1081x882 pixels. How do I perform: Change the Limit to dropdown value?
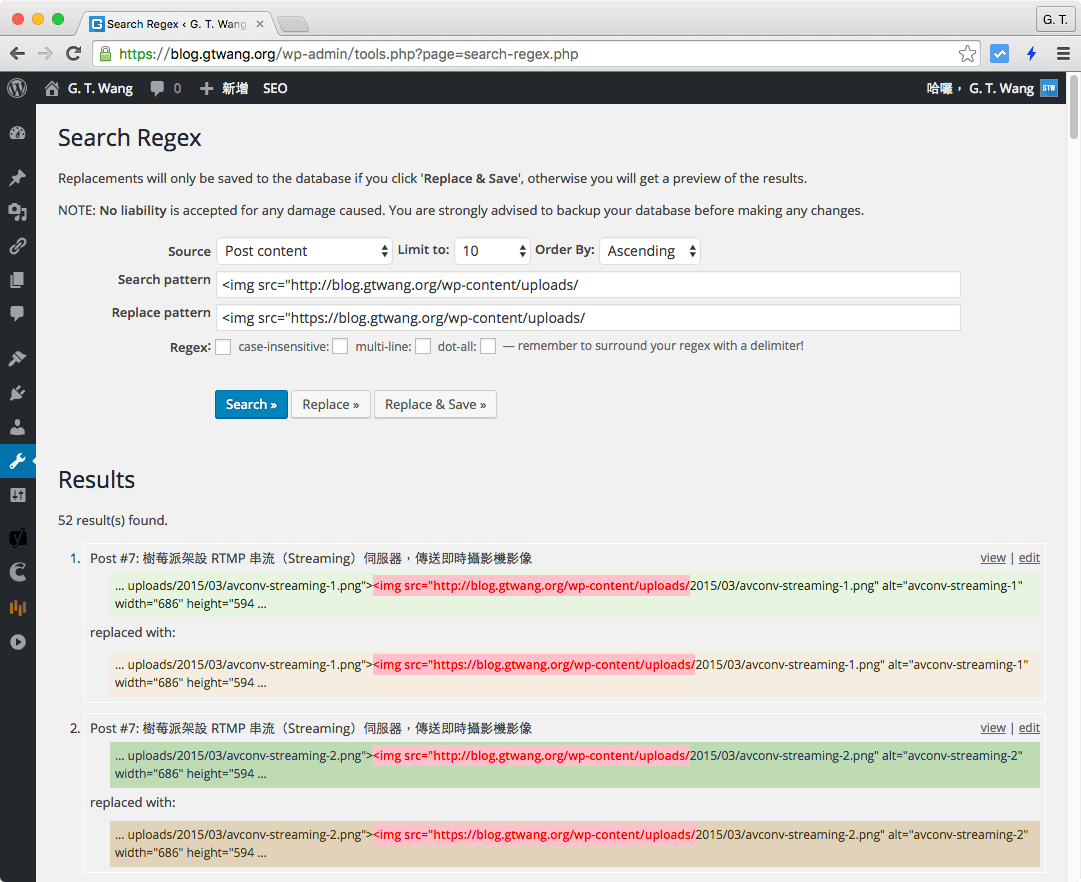click(492, 250)
